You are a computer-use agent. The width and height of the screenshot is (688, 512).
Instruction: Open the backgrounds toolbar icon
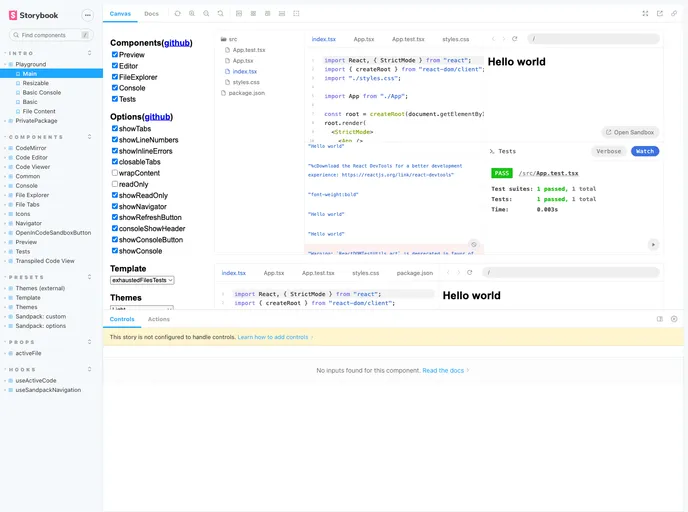(x=239, y=14)
